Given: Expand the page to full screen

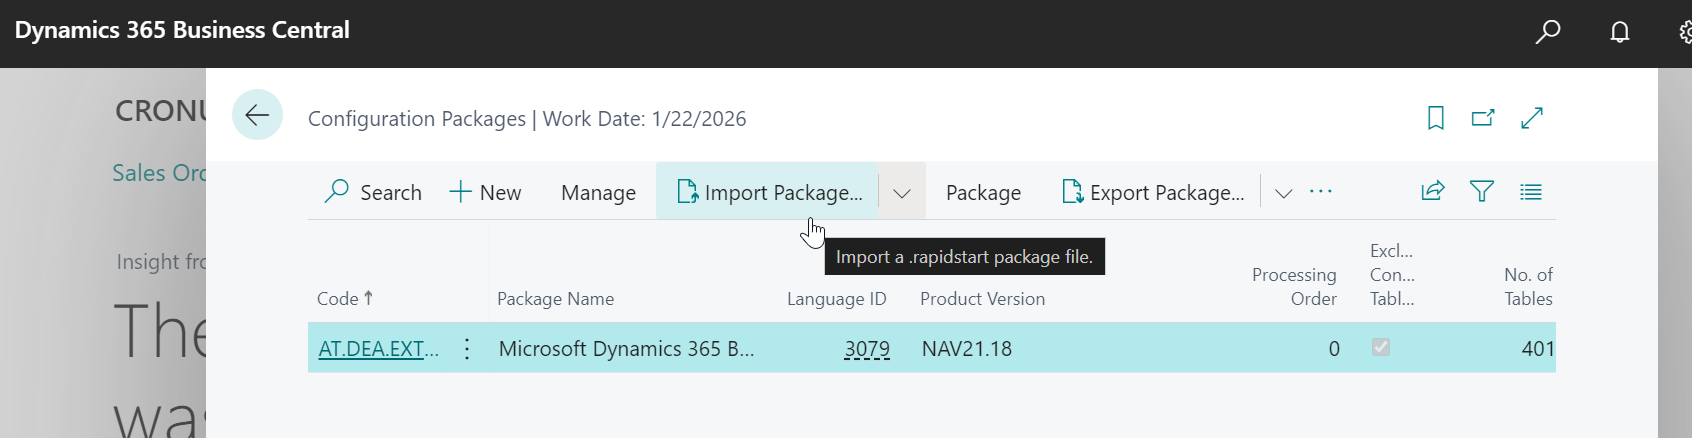Looking at the screenshot, I should tap(1532, 118).
